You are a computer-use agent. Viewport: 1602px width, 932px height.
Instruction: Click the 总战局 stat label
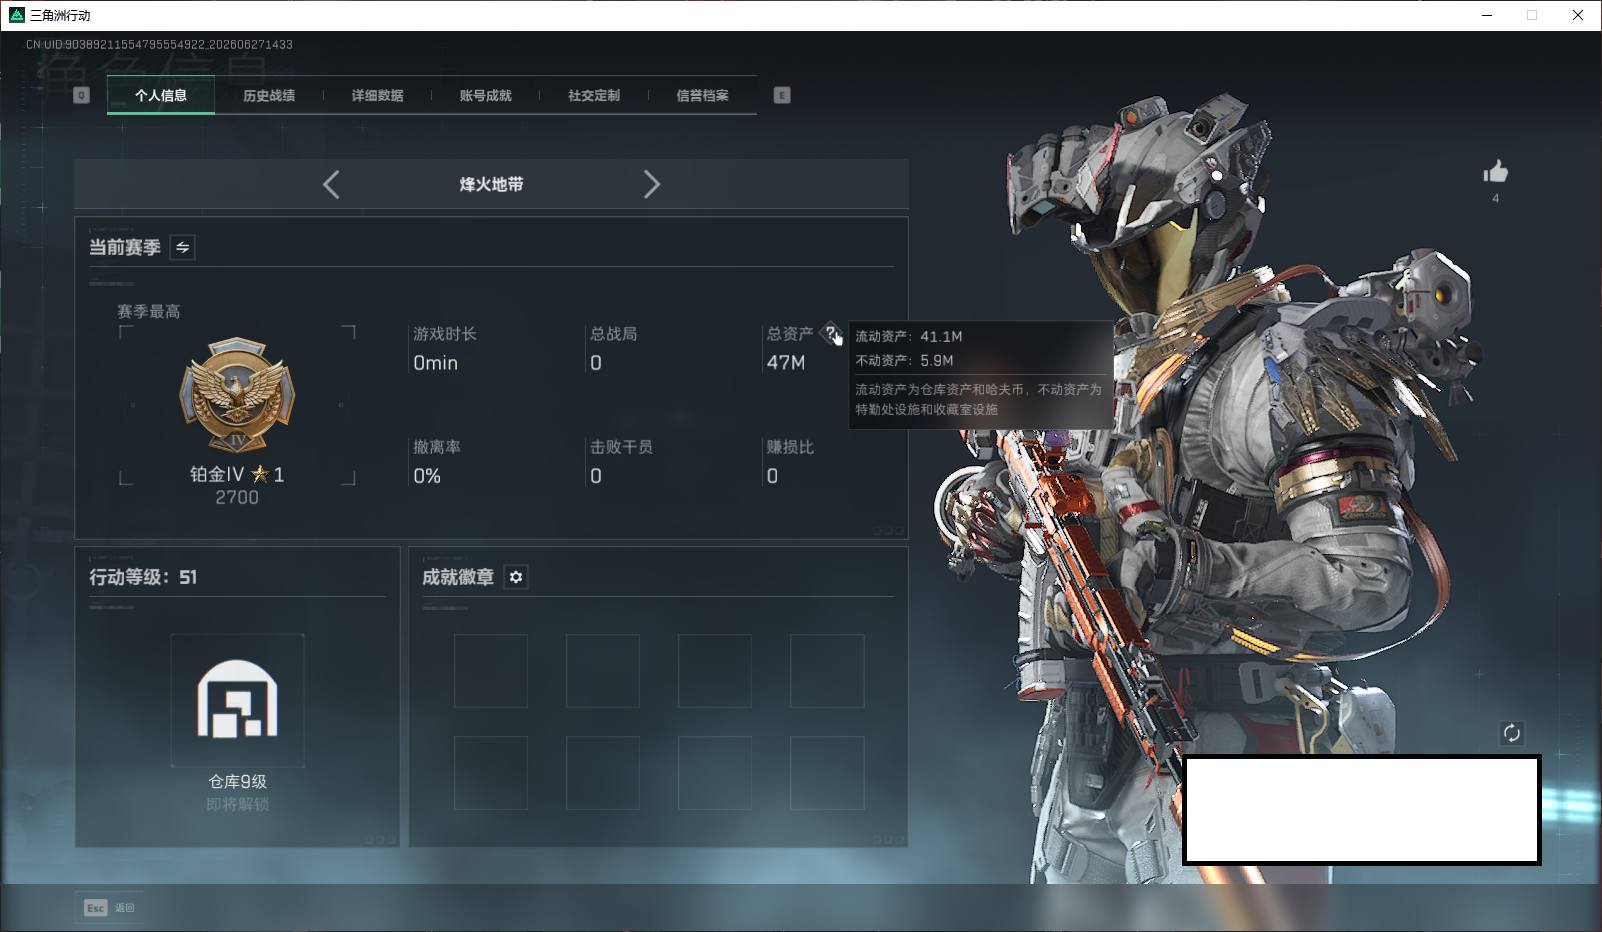[613, 334]
